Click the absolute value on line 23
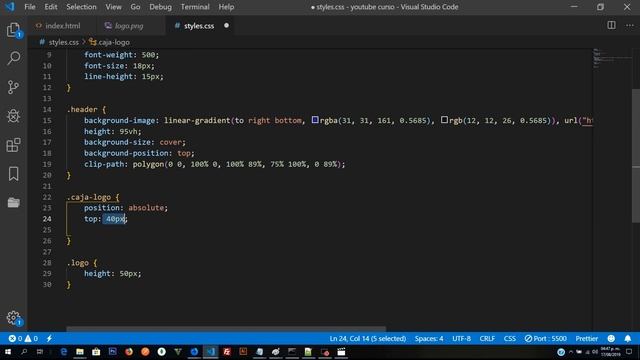This screenshot has height=360, width=640. coord(146,208)
